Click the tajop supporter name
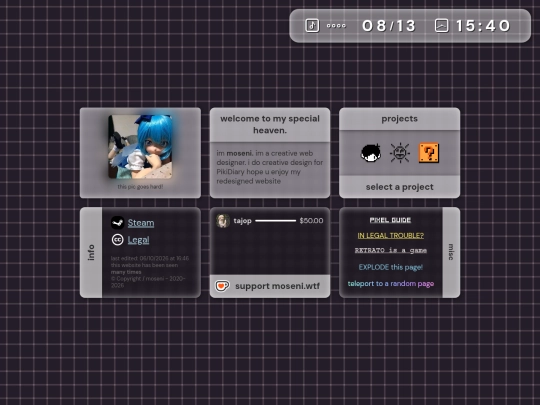This screenshot has height=405, width=540. coord(242,221)
